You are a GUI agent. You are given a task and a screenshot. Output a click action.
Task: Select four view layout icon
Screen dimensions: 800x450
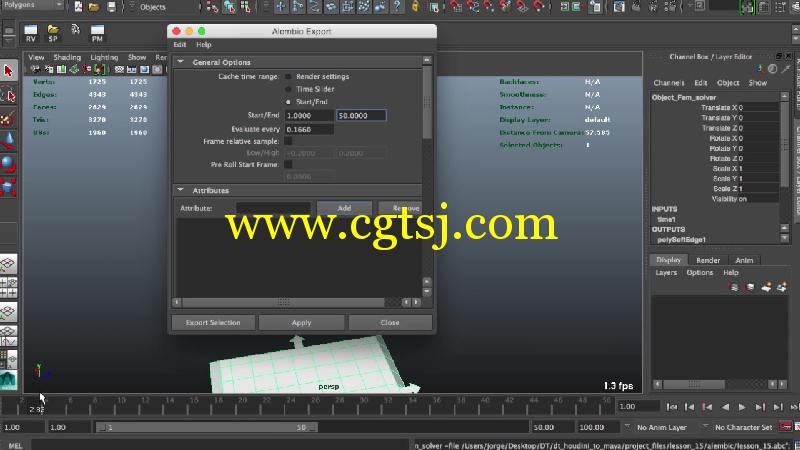(x=8, y=288)
